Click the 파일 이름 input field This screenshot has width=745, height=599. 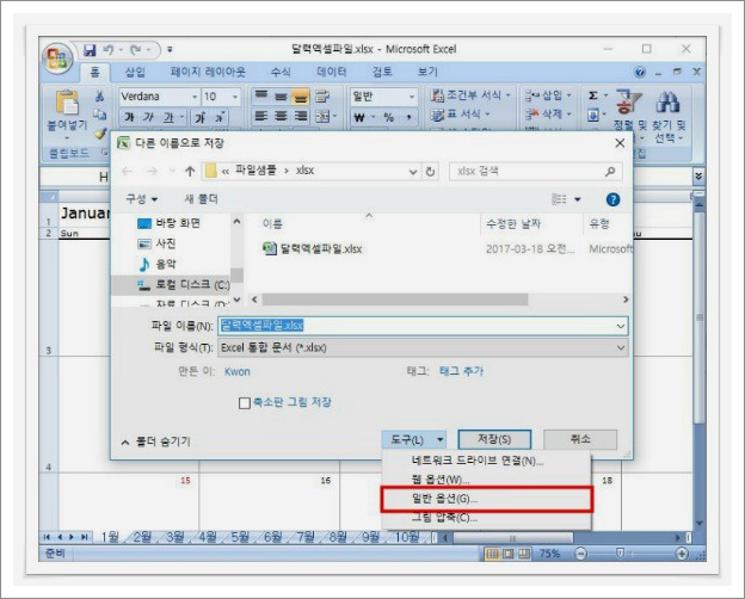click(423, 326)
